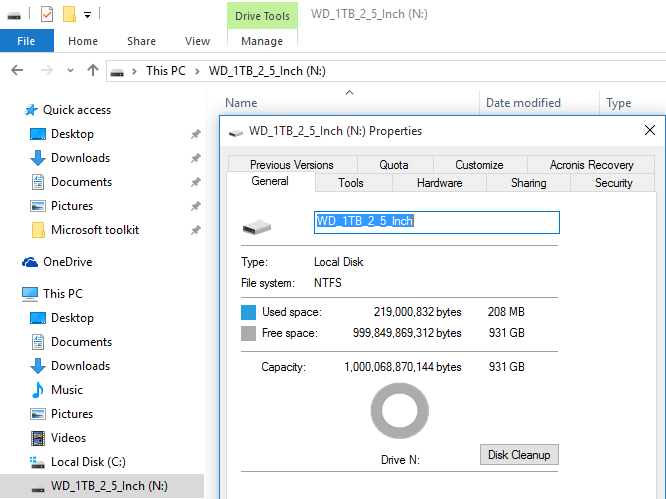Open the Recent locations dropdown arrow

71,70
